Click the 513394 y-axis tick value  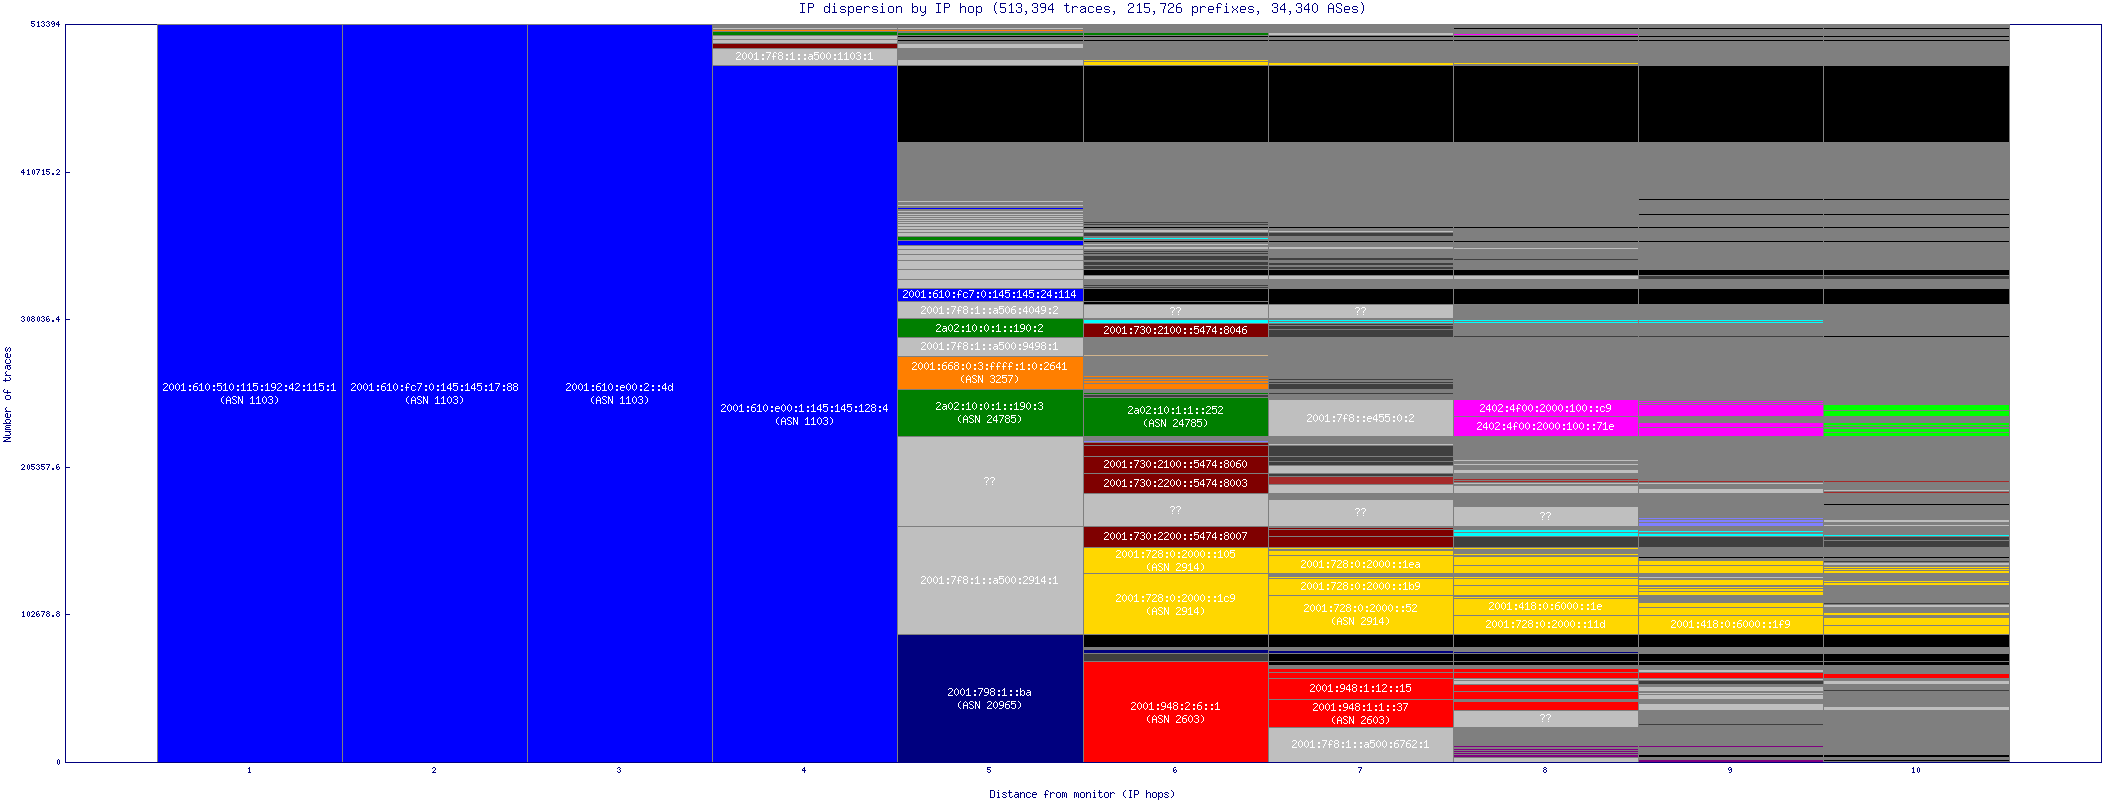click(x=45, y=24)
